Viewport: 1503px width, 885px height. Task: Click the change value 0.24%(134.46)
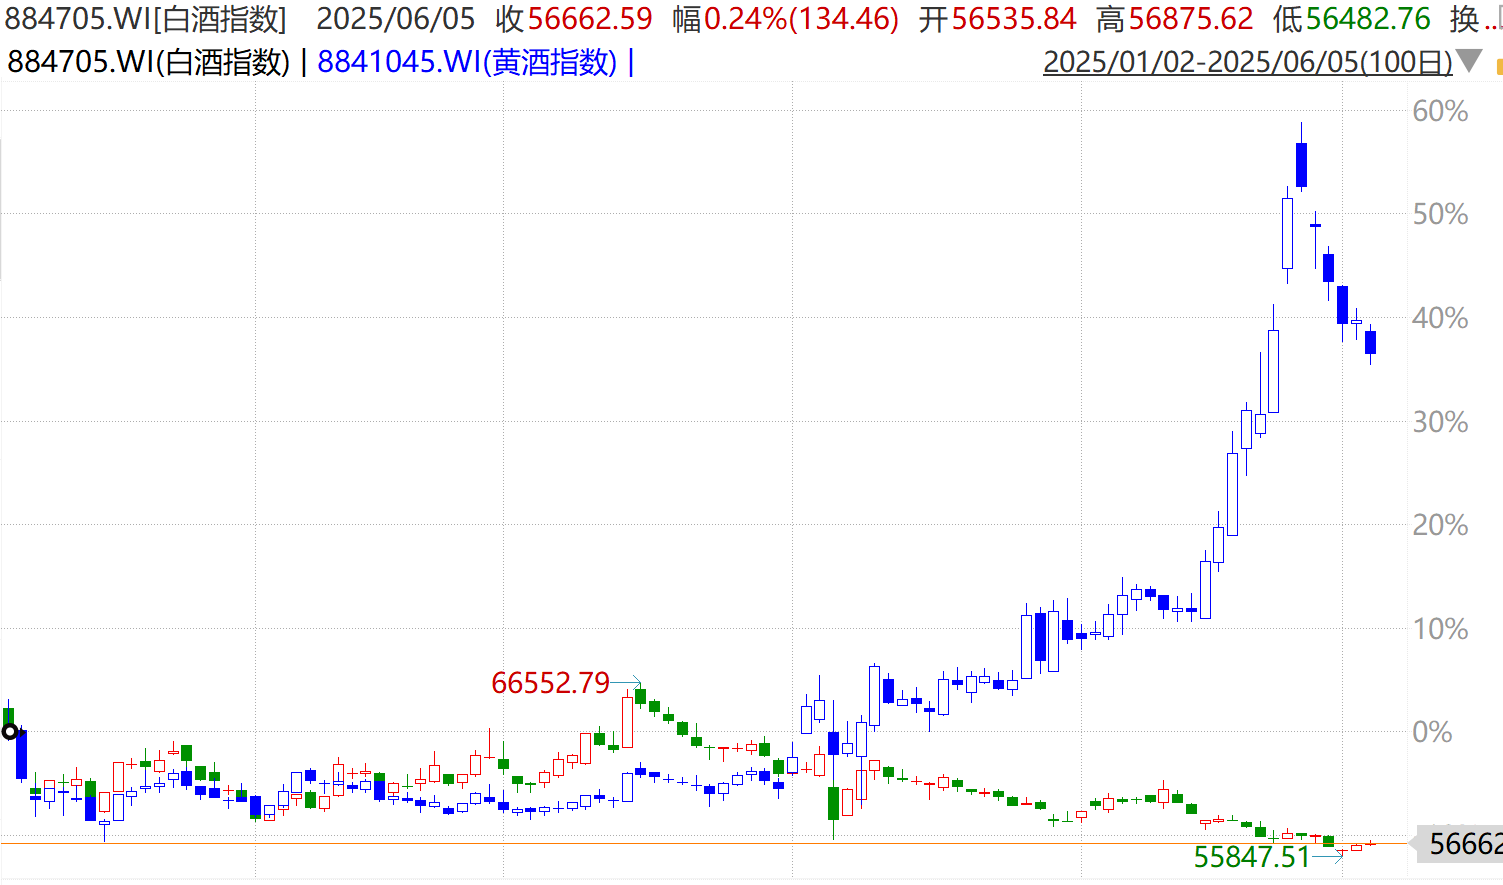point(801,19)
